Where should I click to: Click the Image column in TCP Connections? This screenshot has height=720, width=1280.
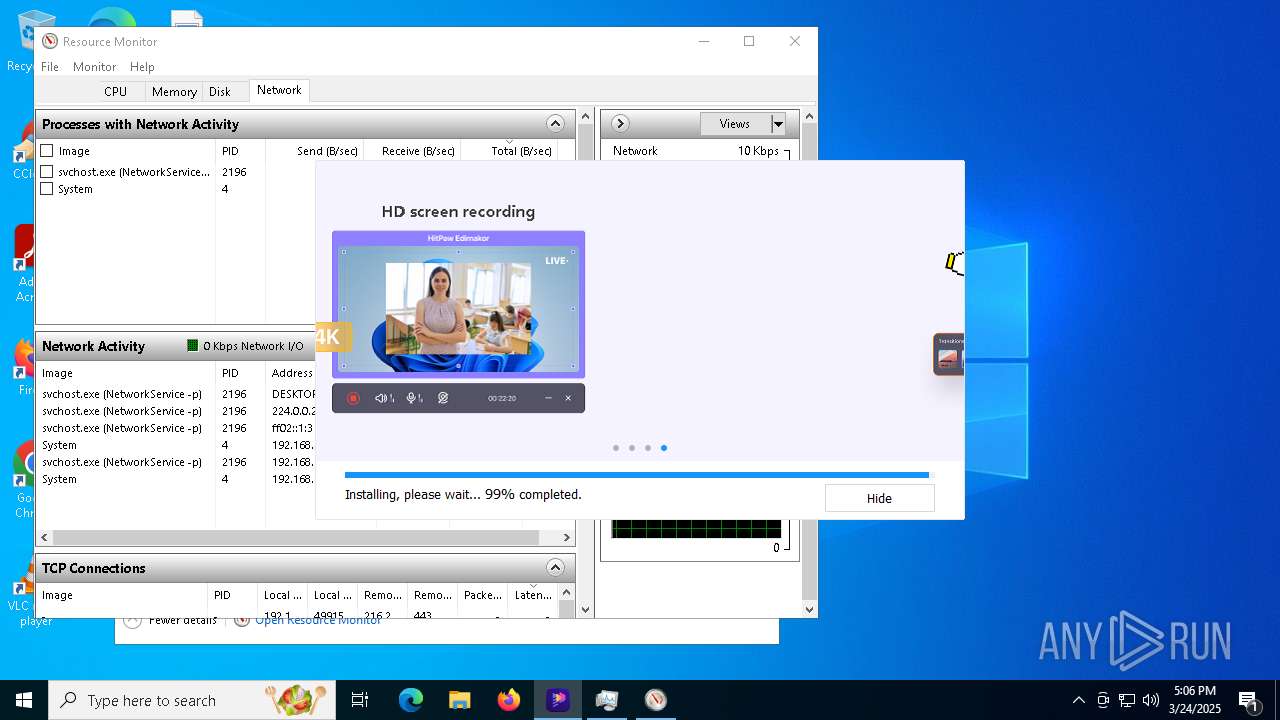122,595
